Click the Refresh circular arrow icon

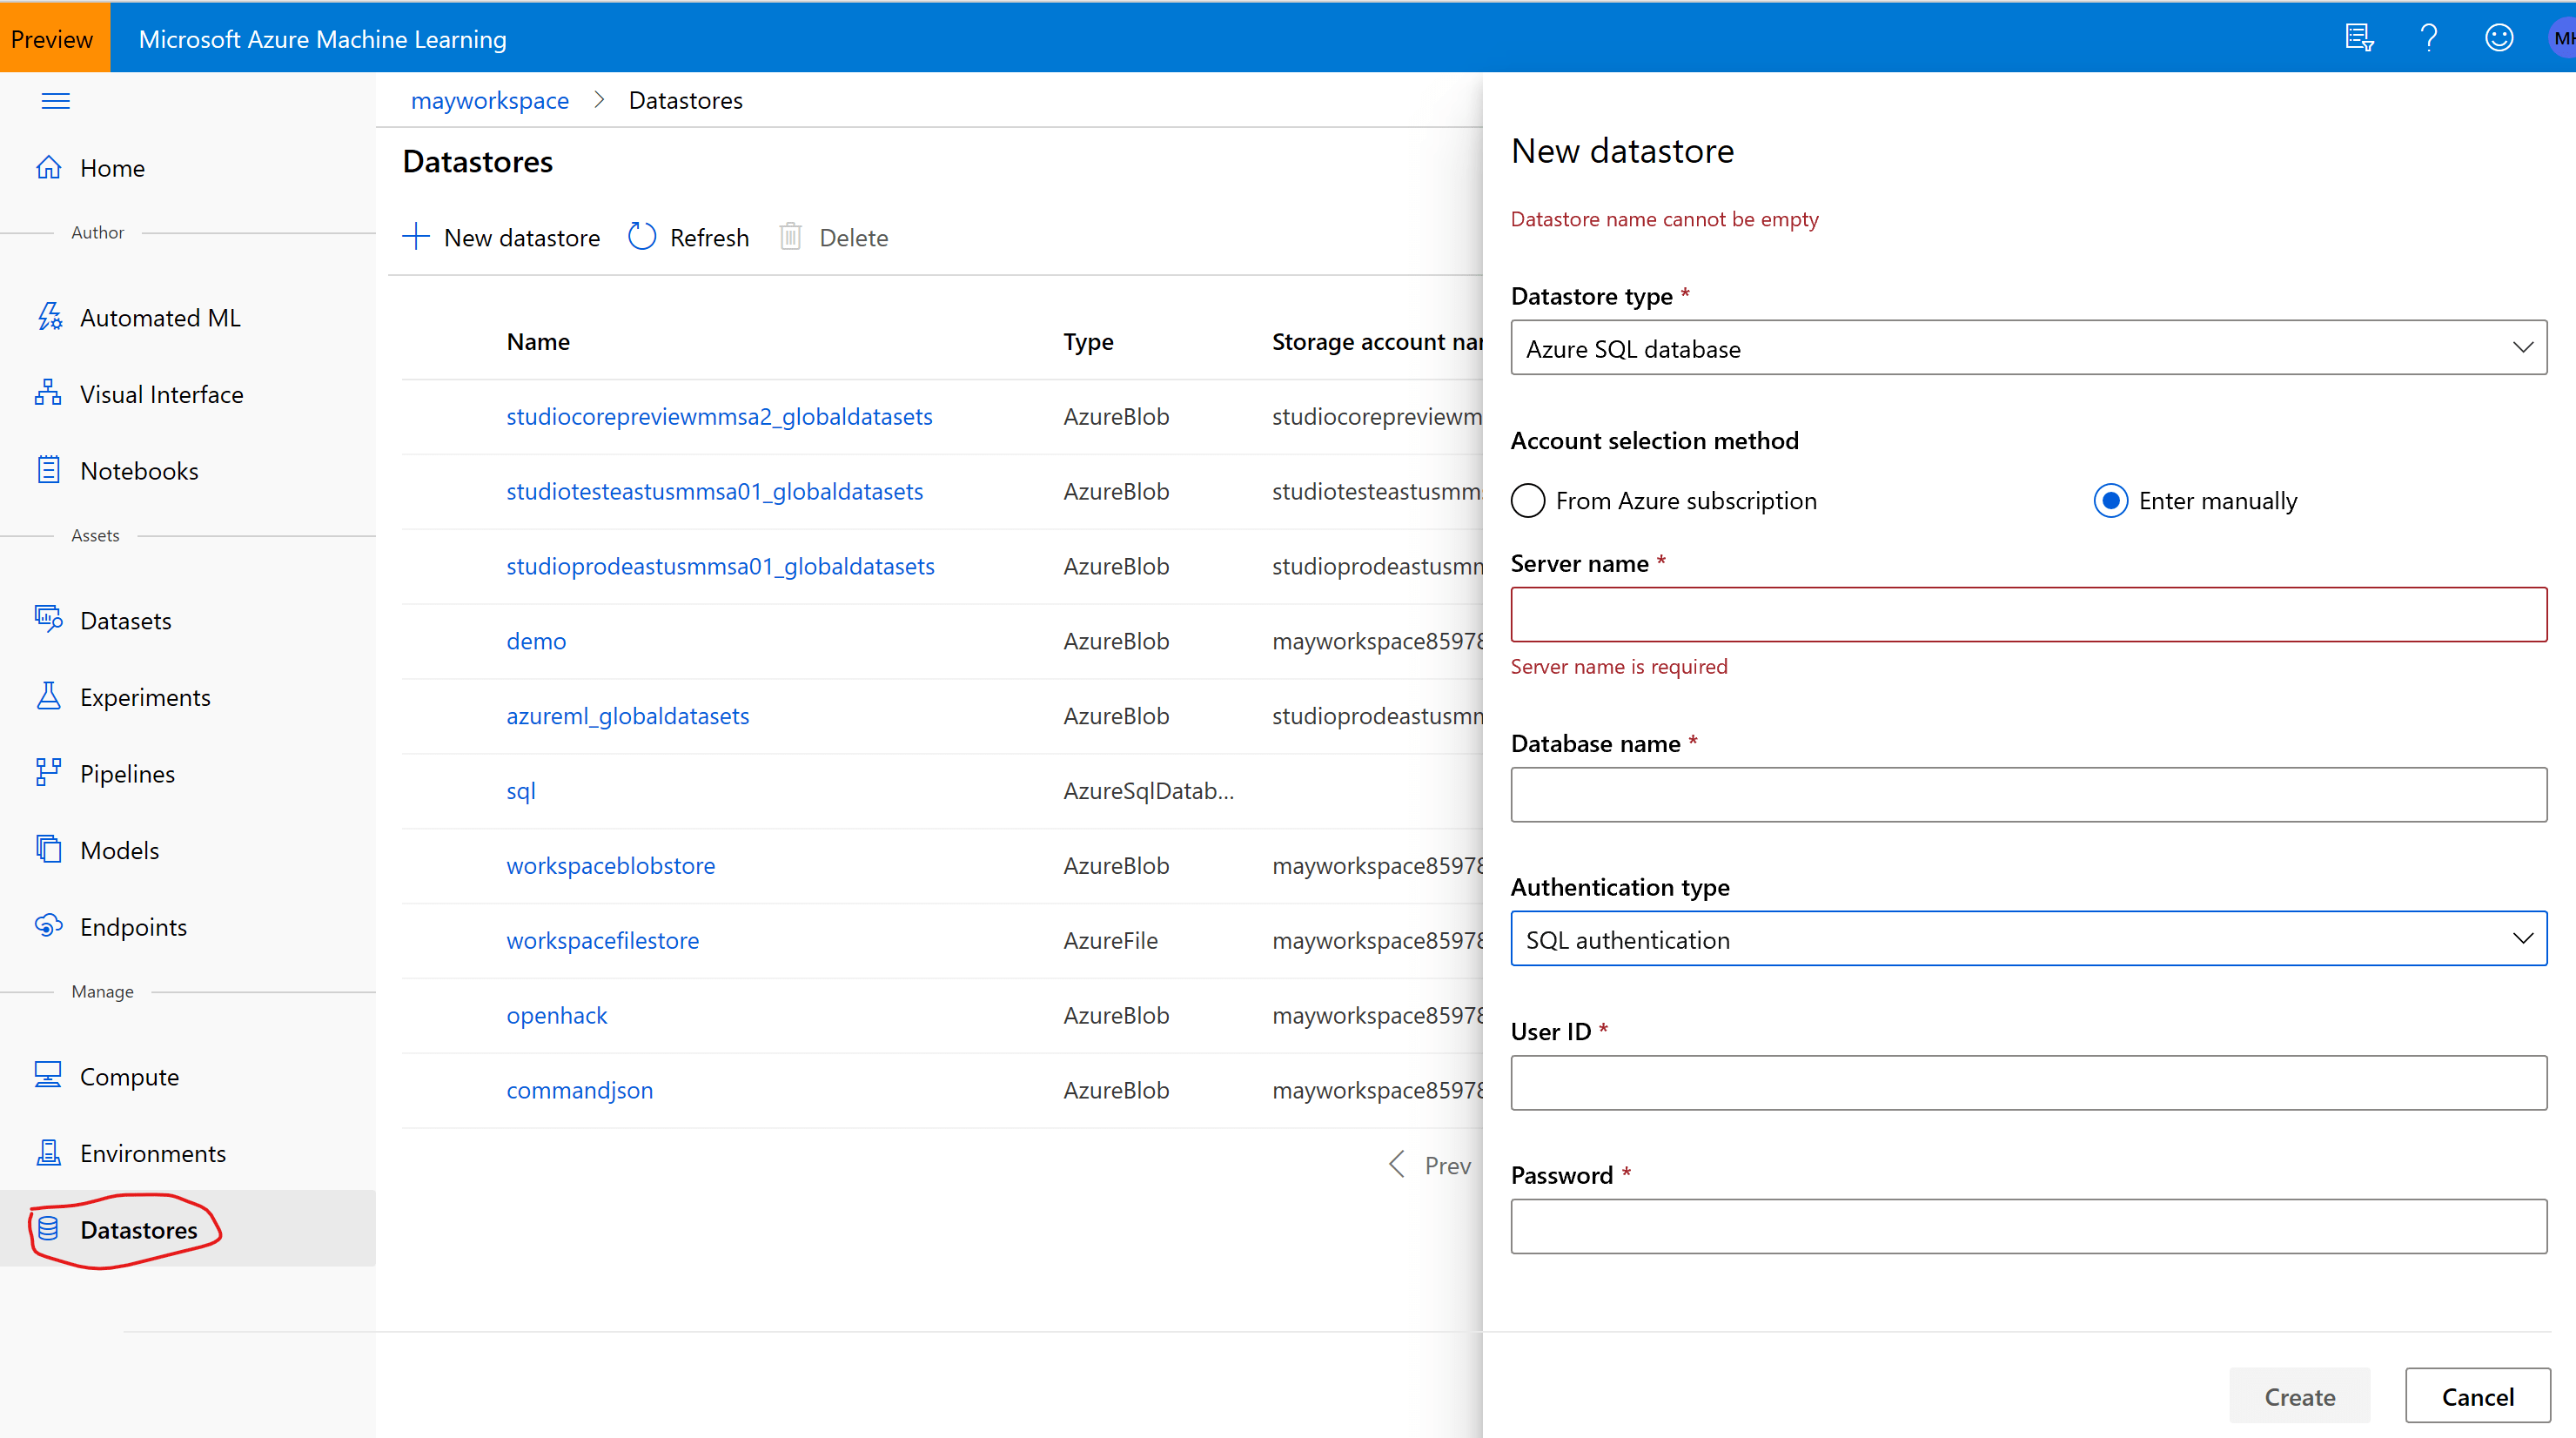pyautogui.click(x=642, y=237)
